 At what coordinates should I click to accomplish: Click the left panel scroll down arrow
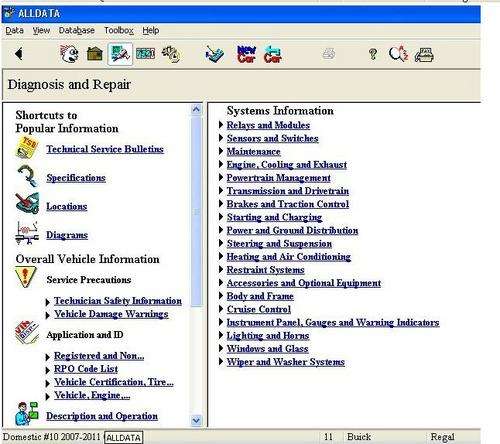[196, 420]
